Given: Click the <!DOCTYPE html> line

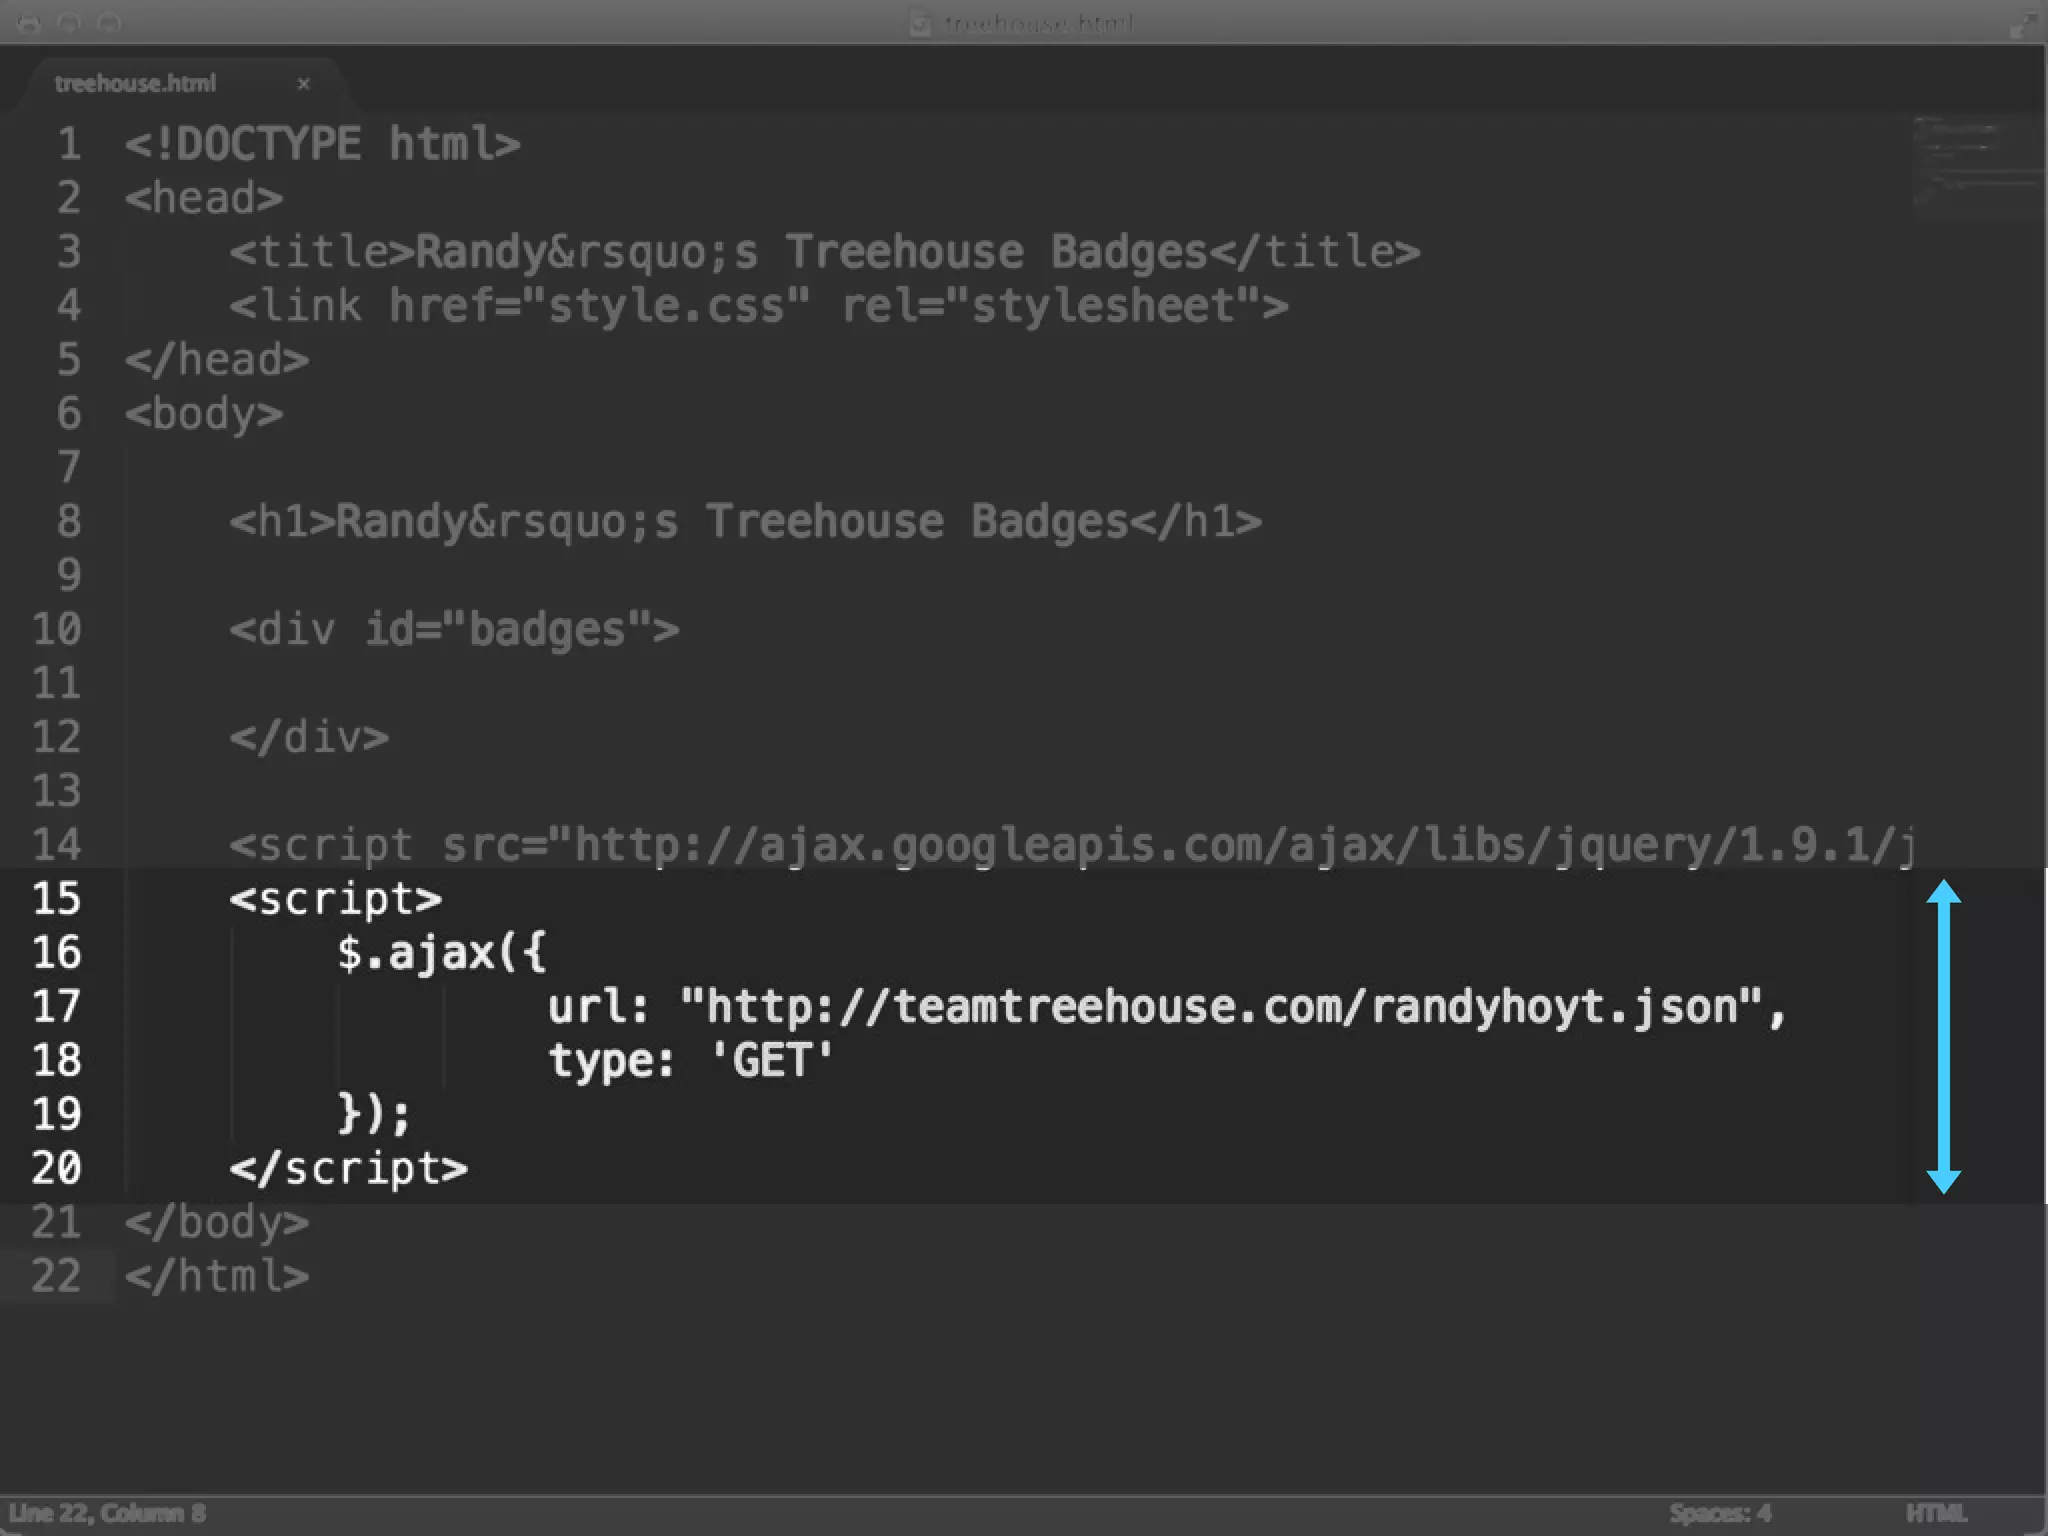Looking at the screenshot, I should [322, 144].
